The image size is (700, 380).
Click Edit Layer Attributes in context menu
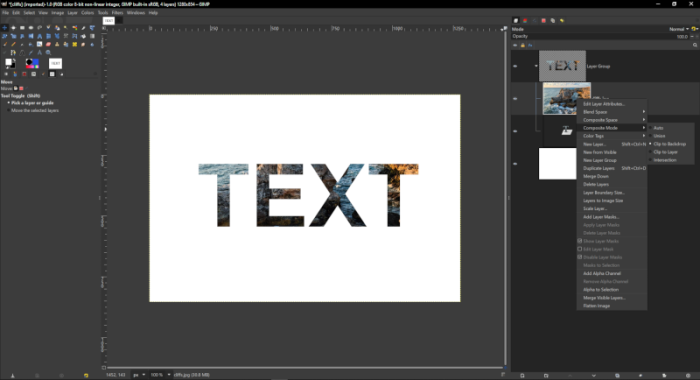(612, 104)
